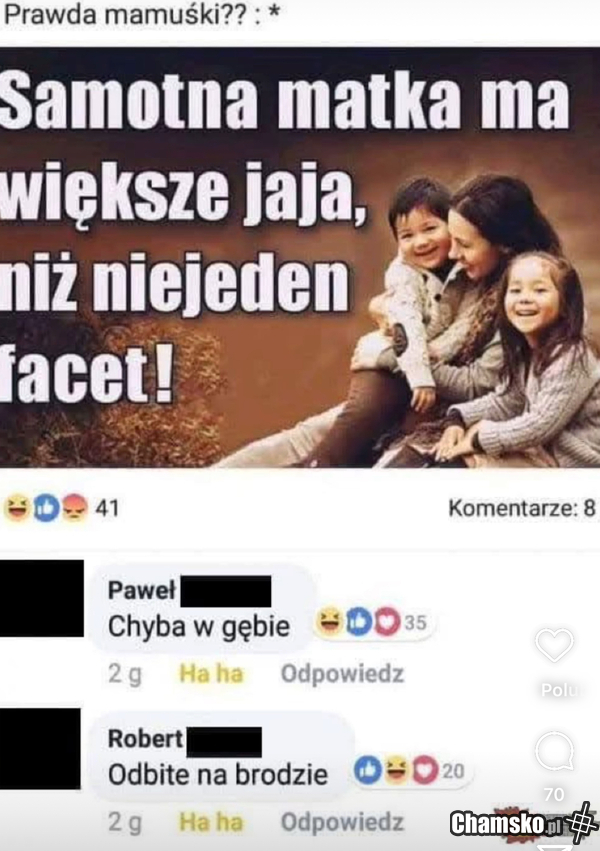Click Odpowiedz under Robert's comment
The height and width of the screenshot is (851, 600).
point(342,822)
